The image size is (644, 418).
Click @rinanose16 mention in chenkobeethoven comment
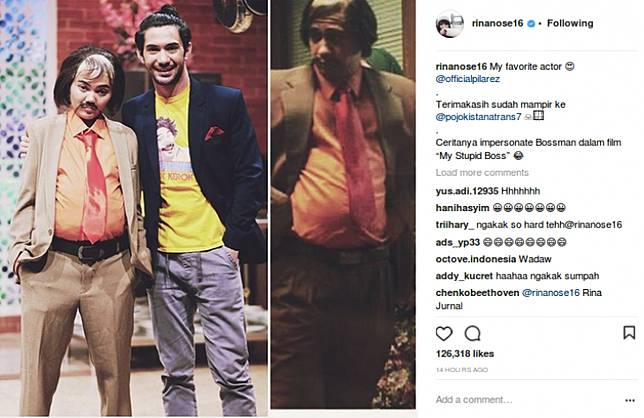tap(550, 293)
